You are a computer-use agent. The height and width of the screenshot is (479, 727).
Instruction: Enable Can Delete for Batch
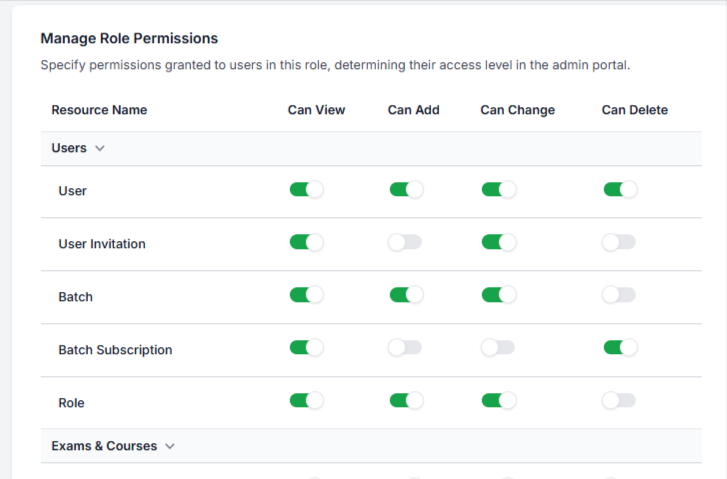pyautogui.click(x=620, y=296)
